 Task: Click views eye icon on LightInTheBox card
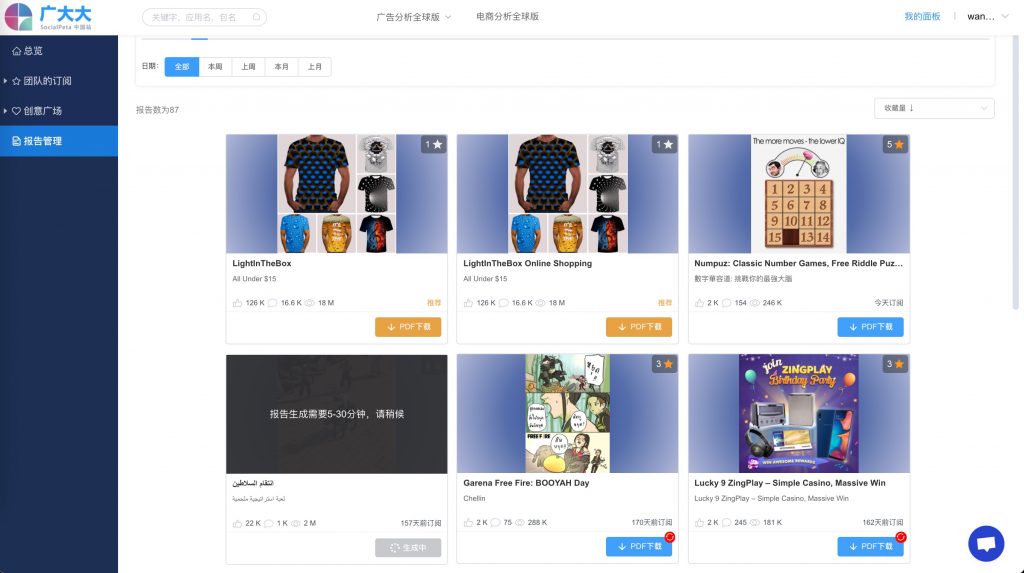coord(310,303)
